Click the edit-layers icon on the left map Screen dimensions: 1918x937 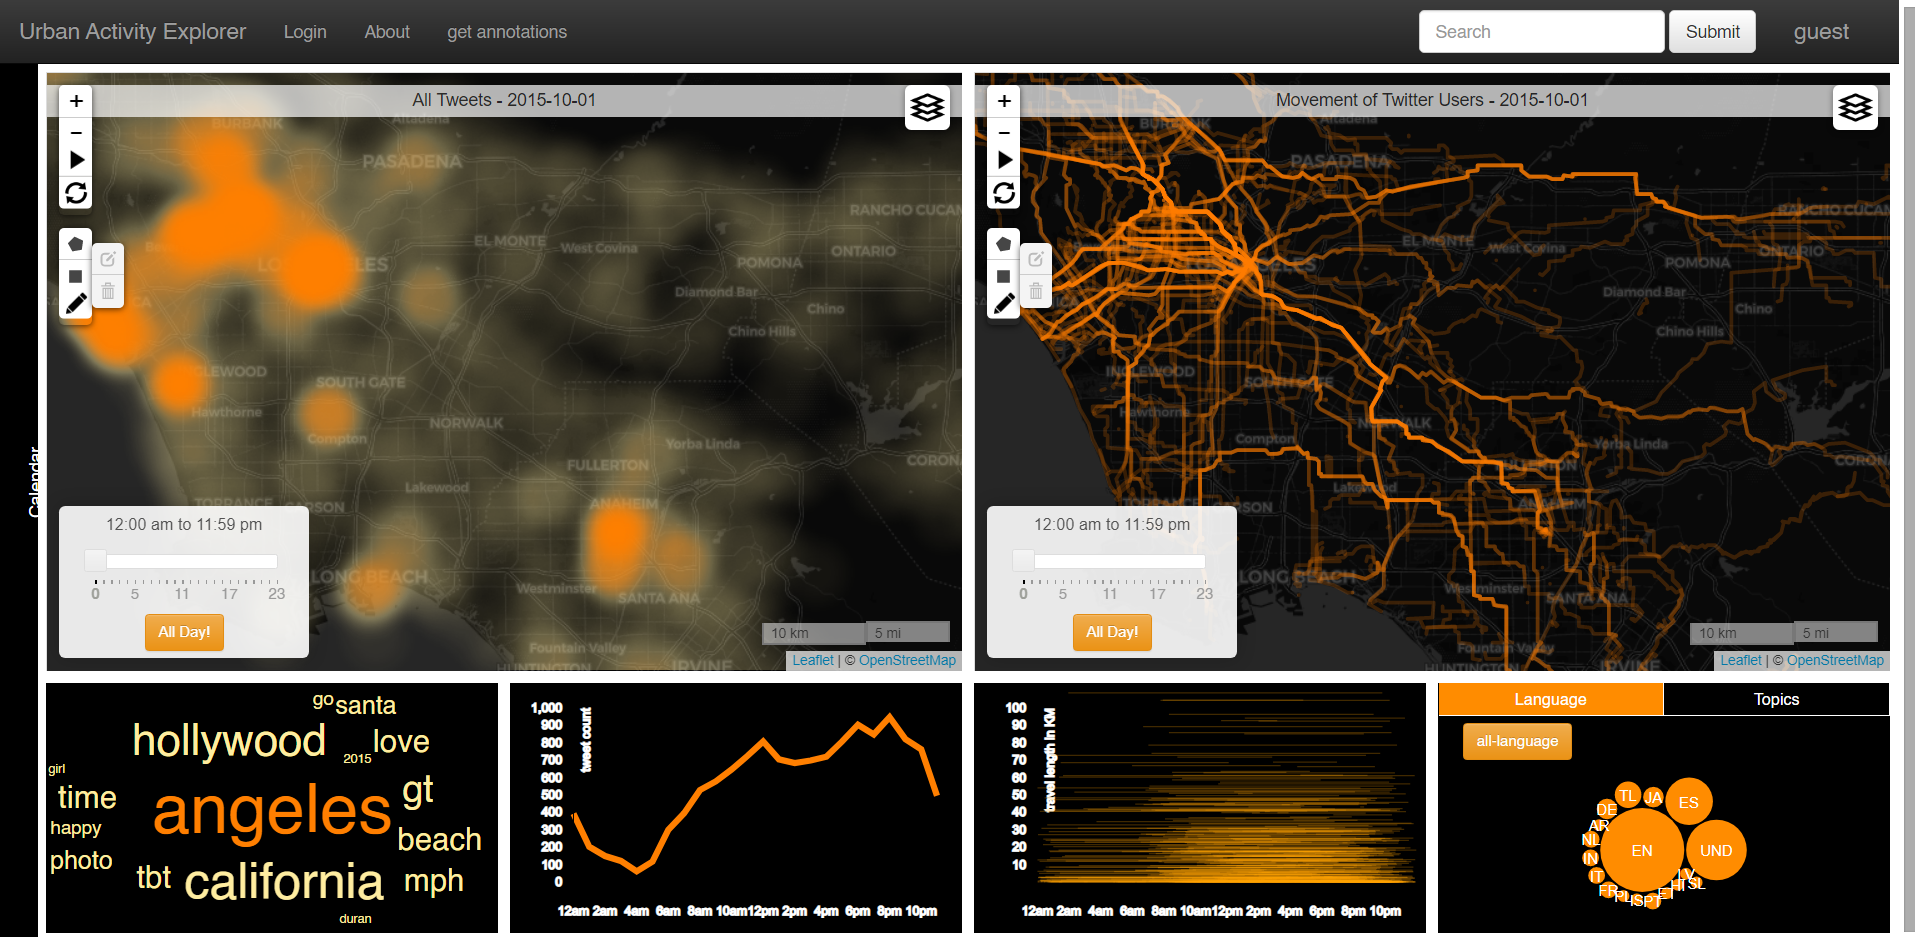107,259
